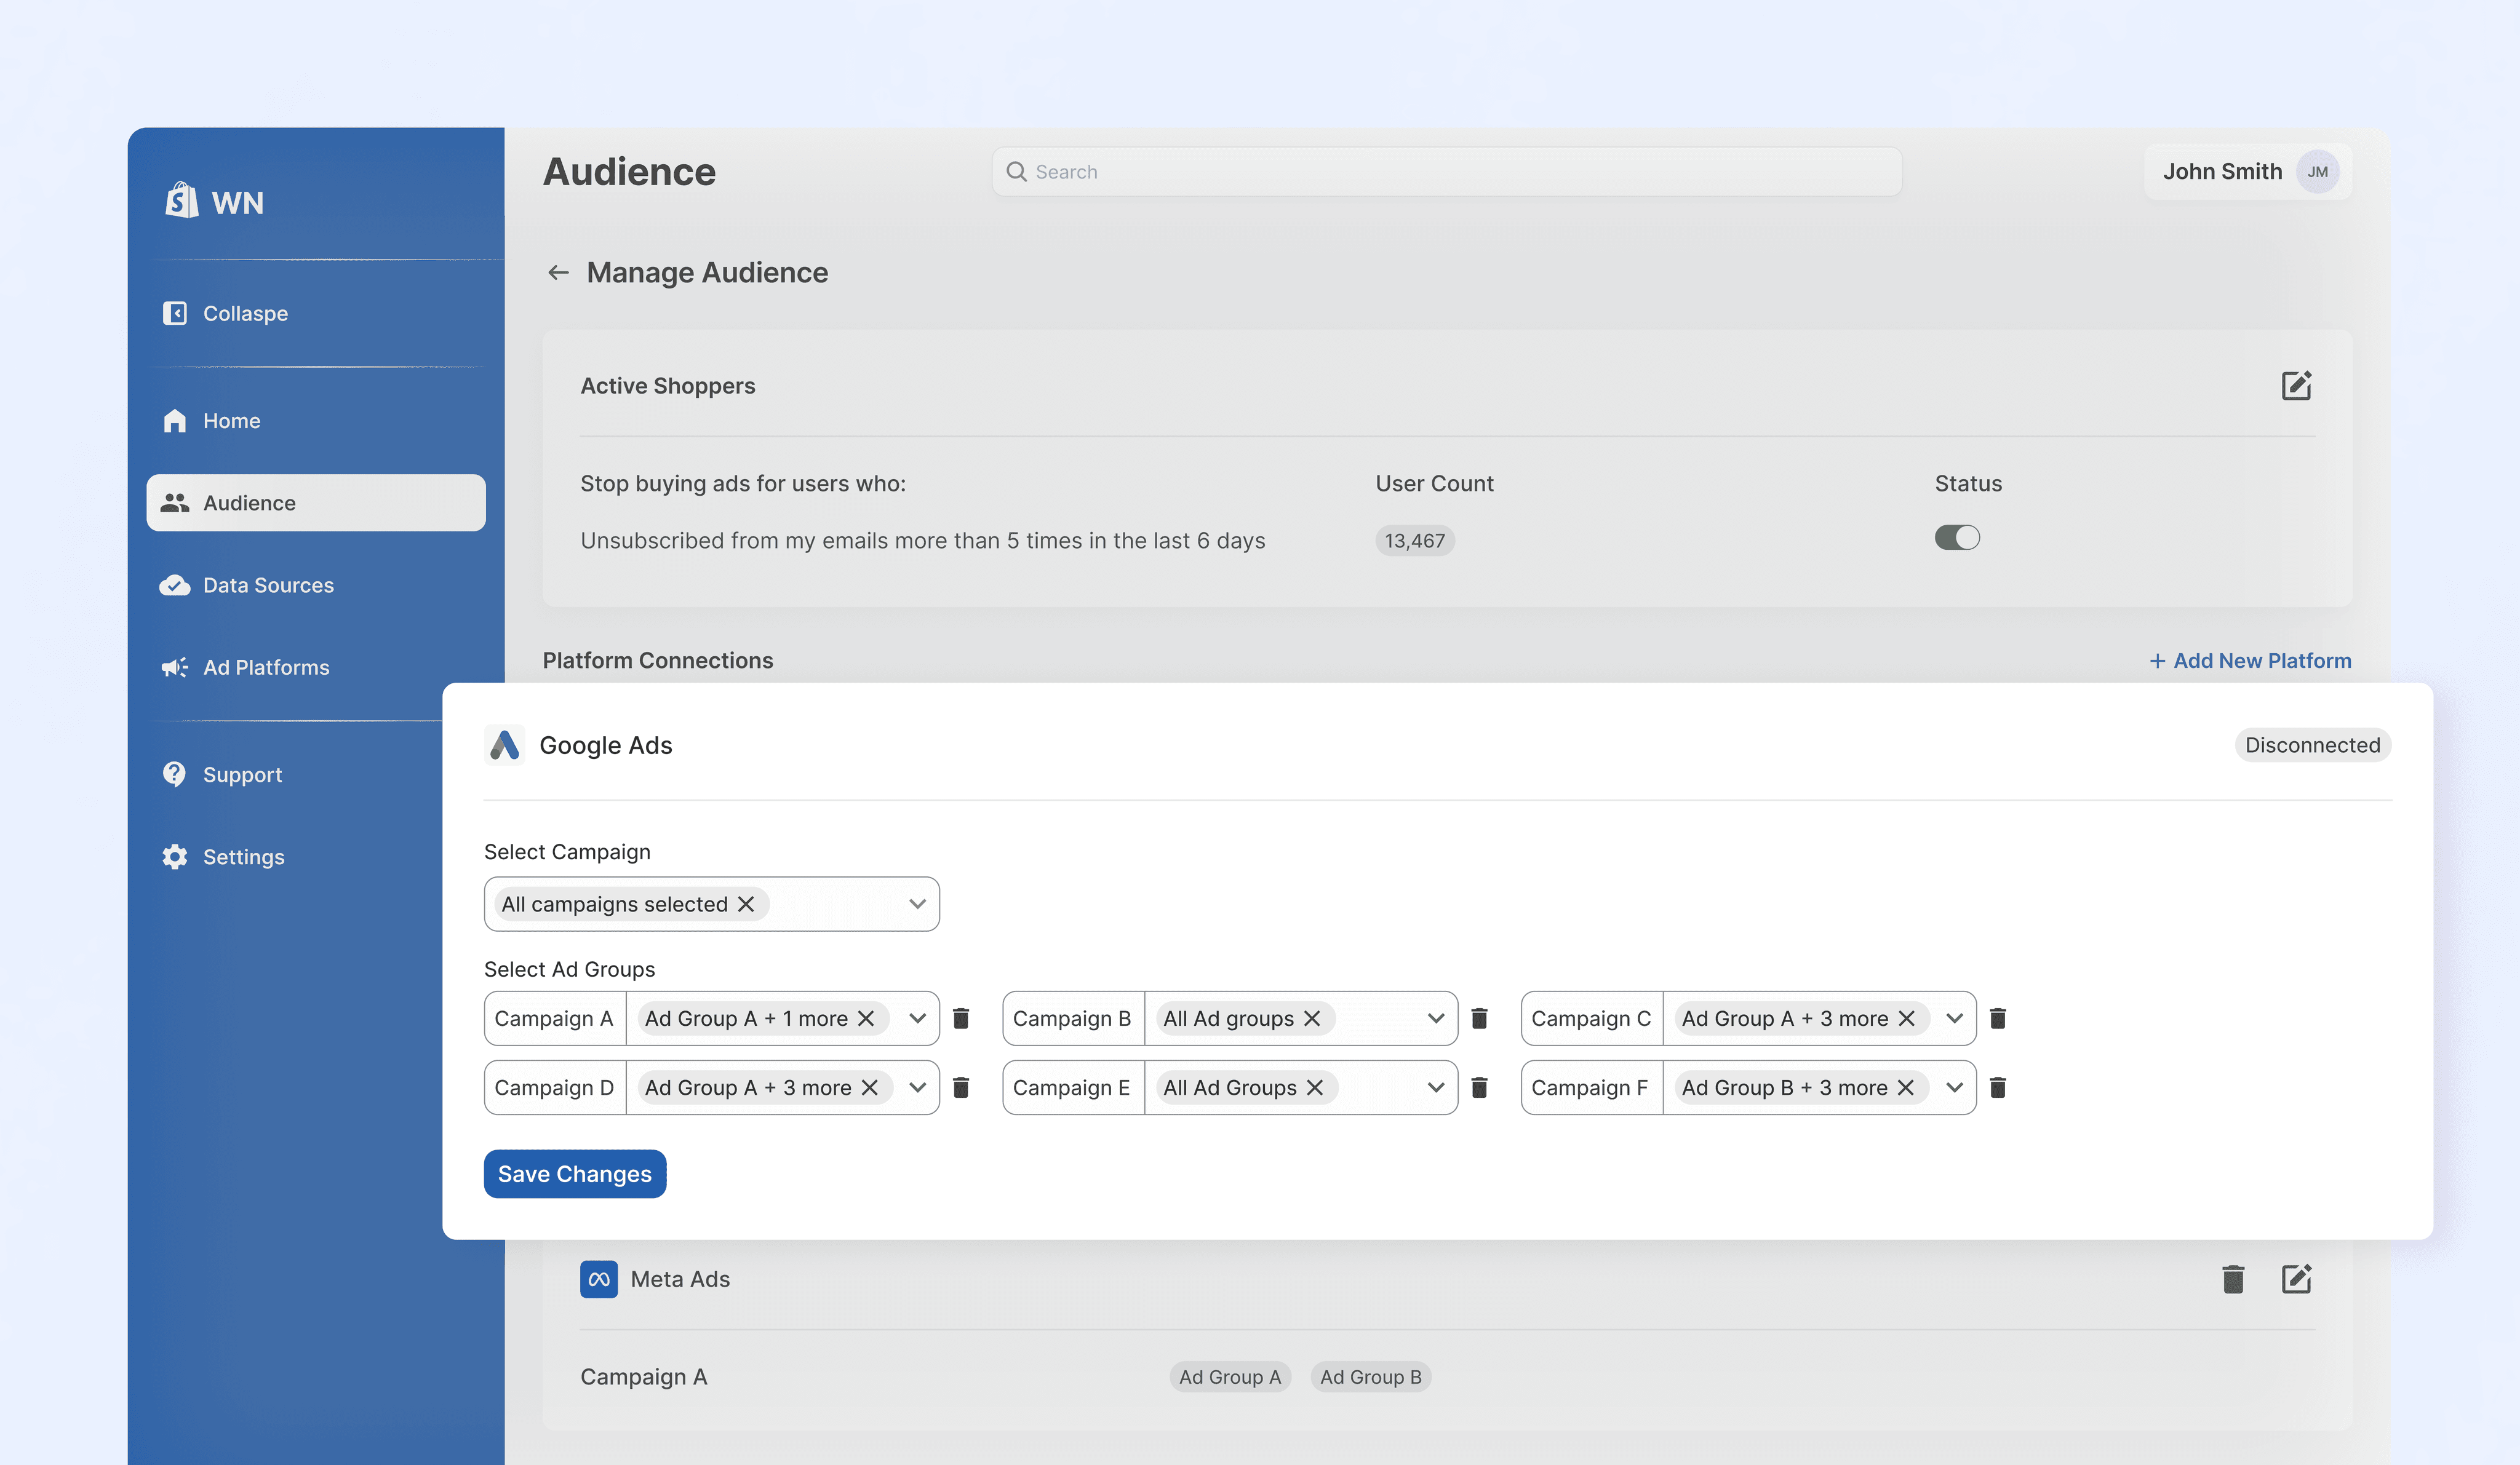Select the Data Sources cloud icon
This screenshot has height=1465, width=2520.
[175, 585]
